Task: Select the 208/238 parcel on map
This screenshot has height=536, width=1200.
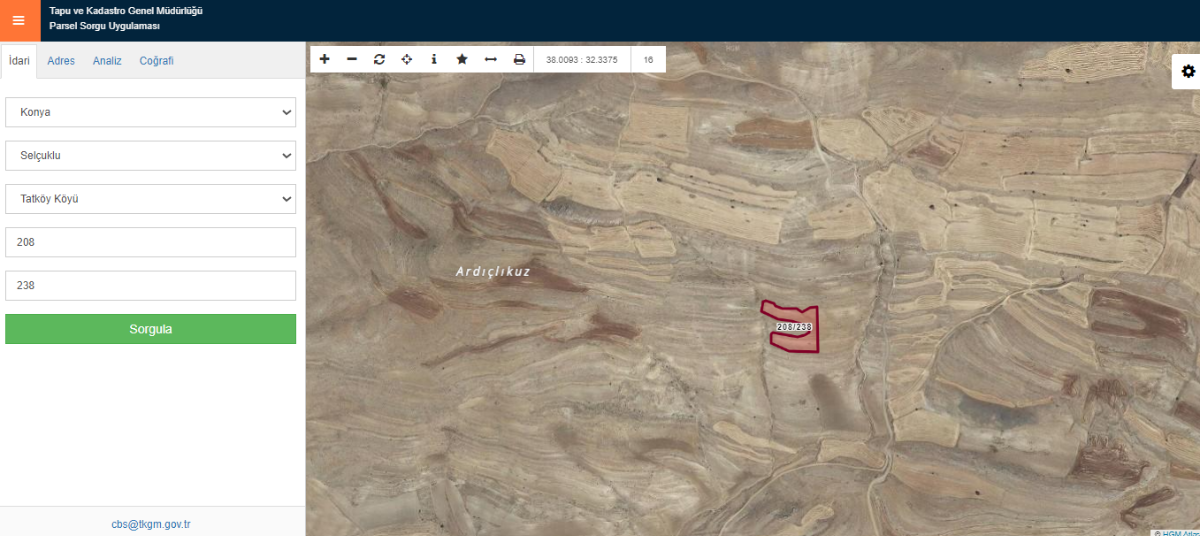Action: pos(792,328)
